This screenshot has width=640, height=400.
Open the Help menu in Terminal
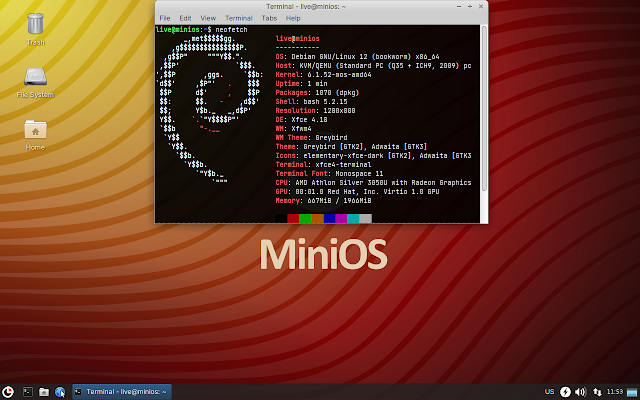tap(293, 18)
